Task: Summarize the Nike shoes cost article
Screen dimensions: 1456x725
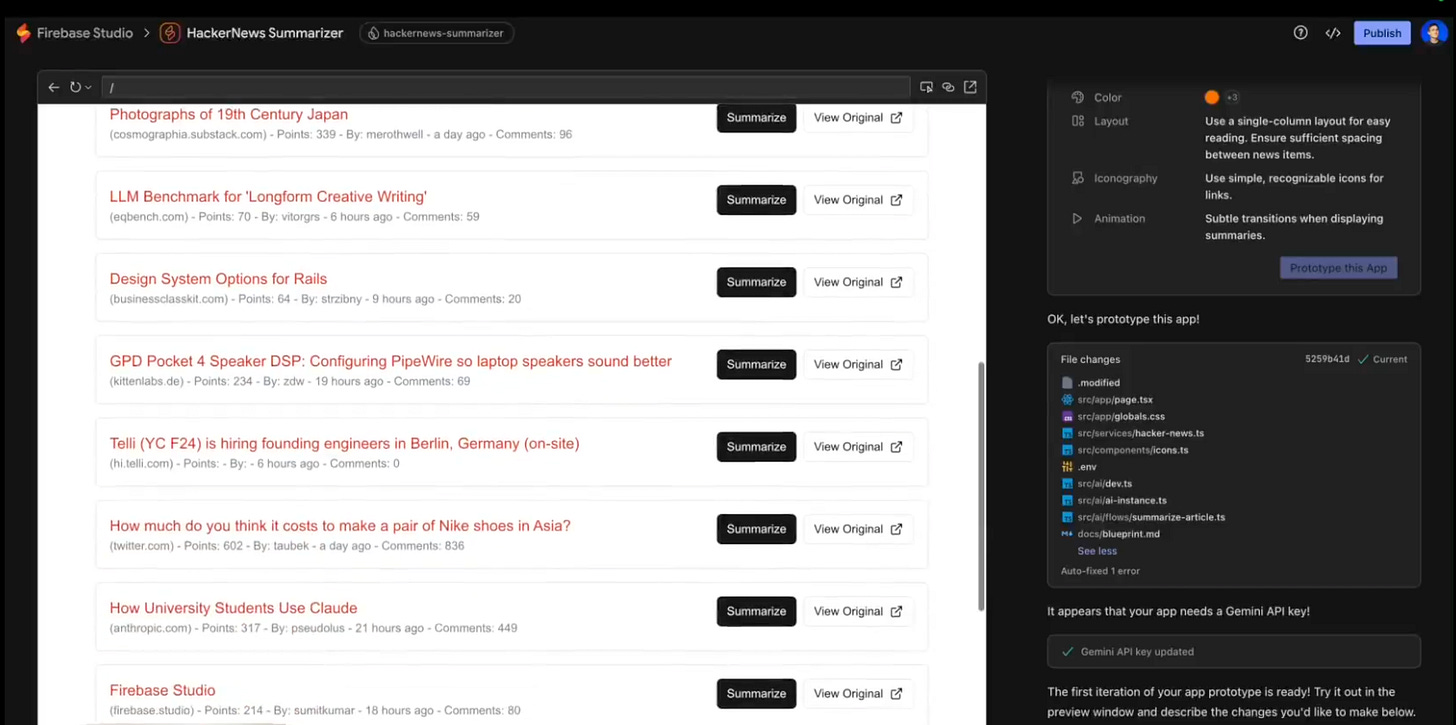Action: tap(756, 529)
